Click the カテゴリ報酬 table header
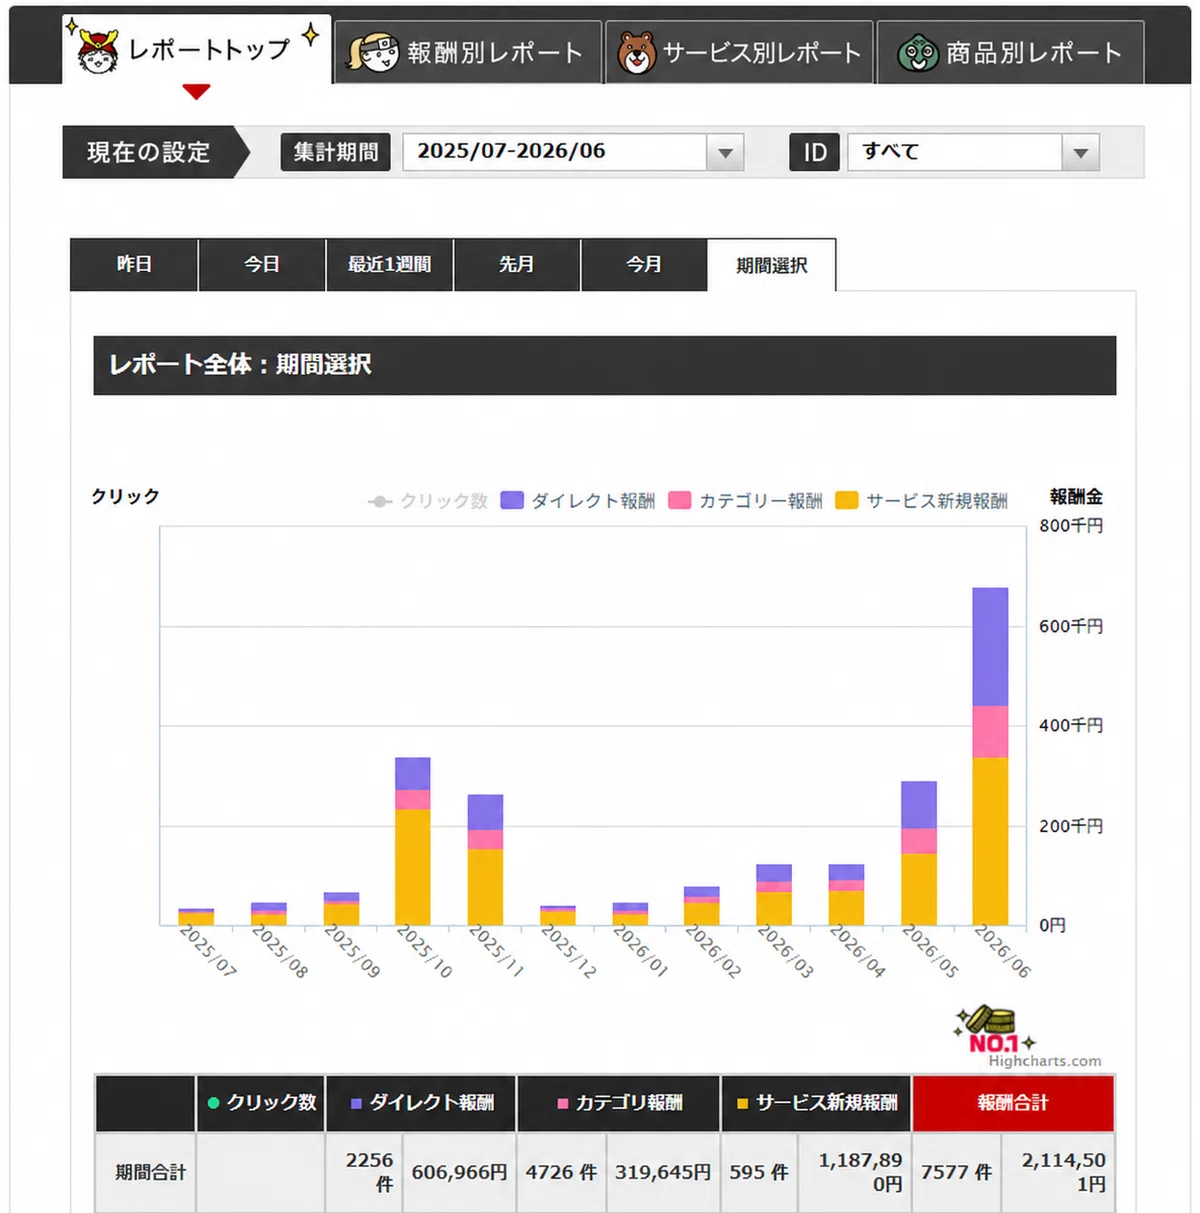This screenshot has width=1200, height=1213. pos(619,1103)
